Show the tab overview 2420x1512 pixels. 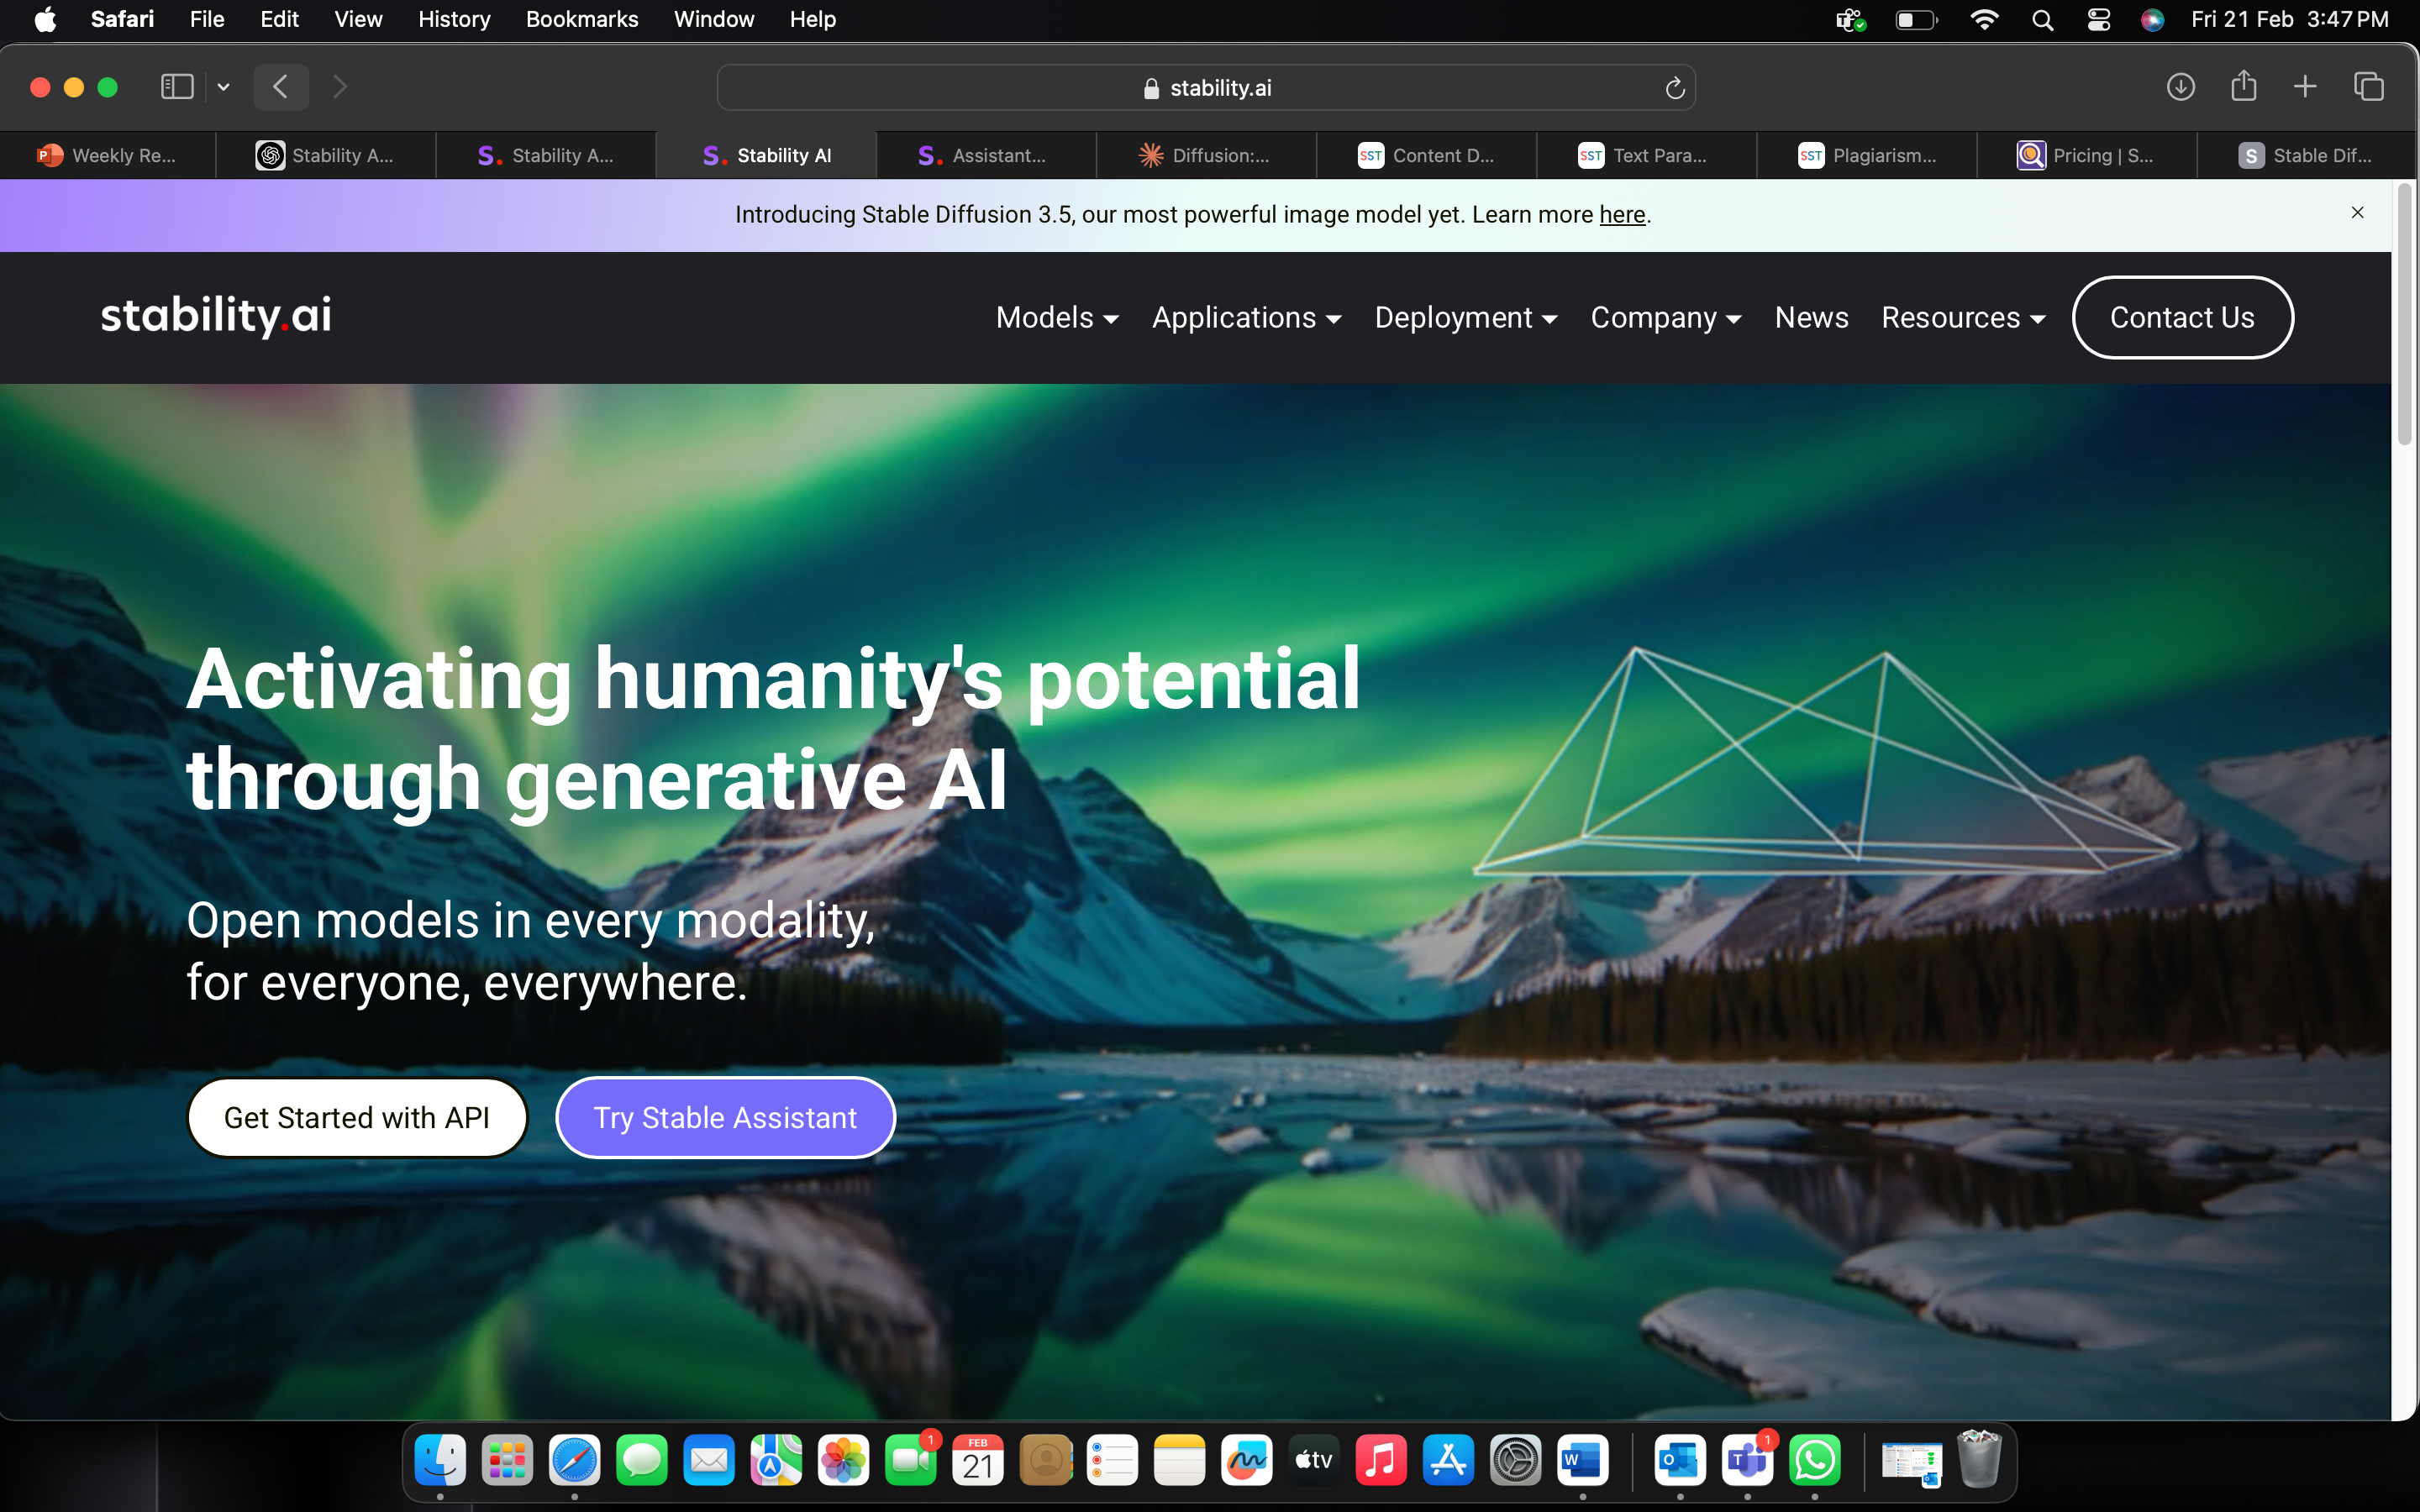click(x=2368, y=87)
